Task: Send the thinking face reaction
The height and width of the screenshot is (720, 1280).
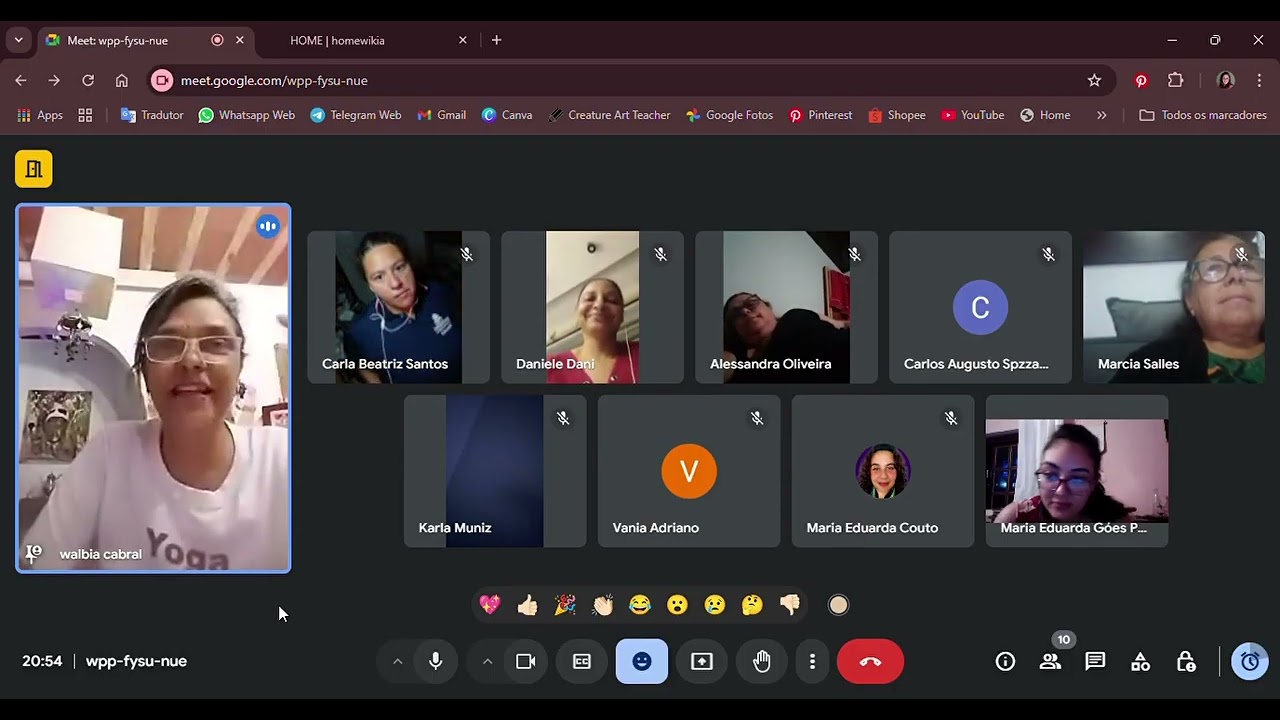Action: point(752,605)
